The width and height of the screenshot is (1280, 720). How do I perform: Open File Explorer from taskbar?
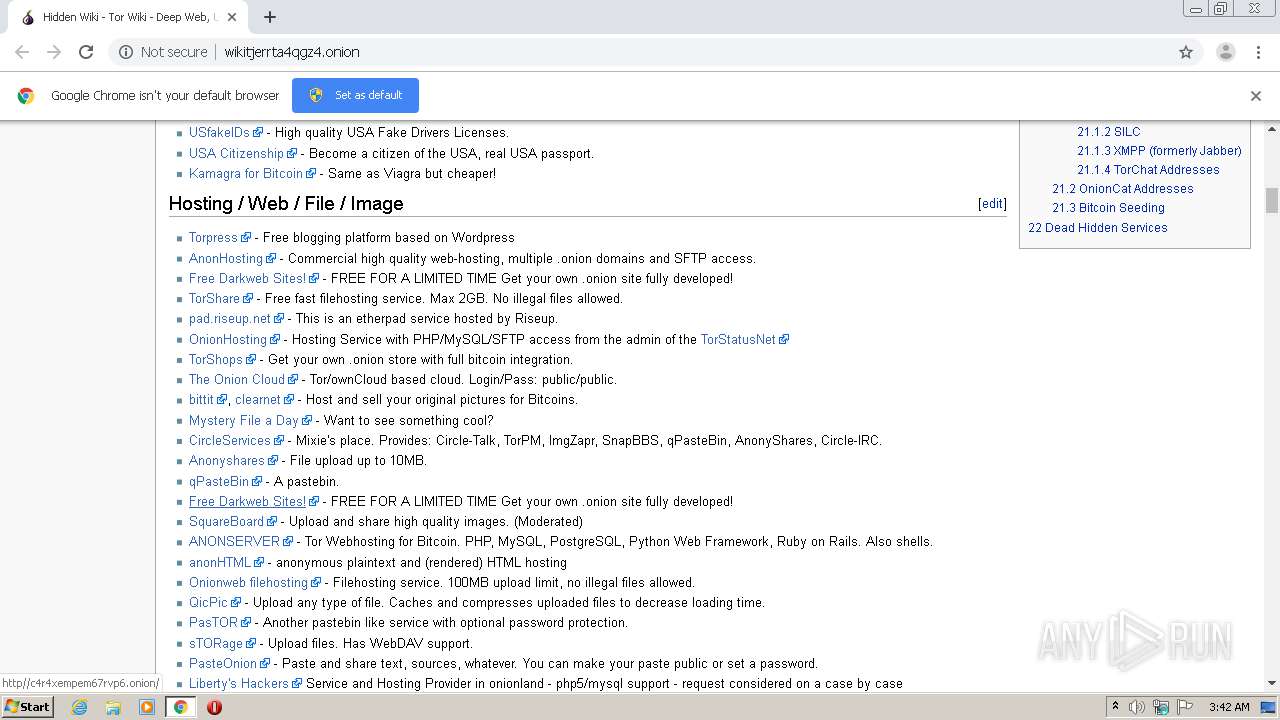click(x=113, y=707)
